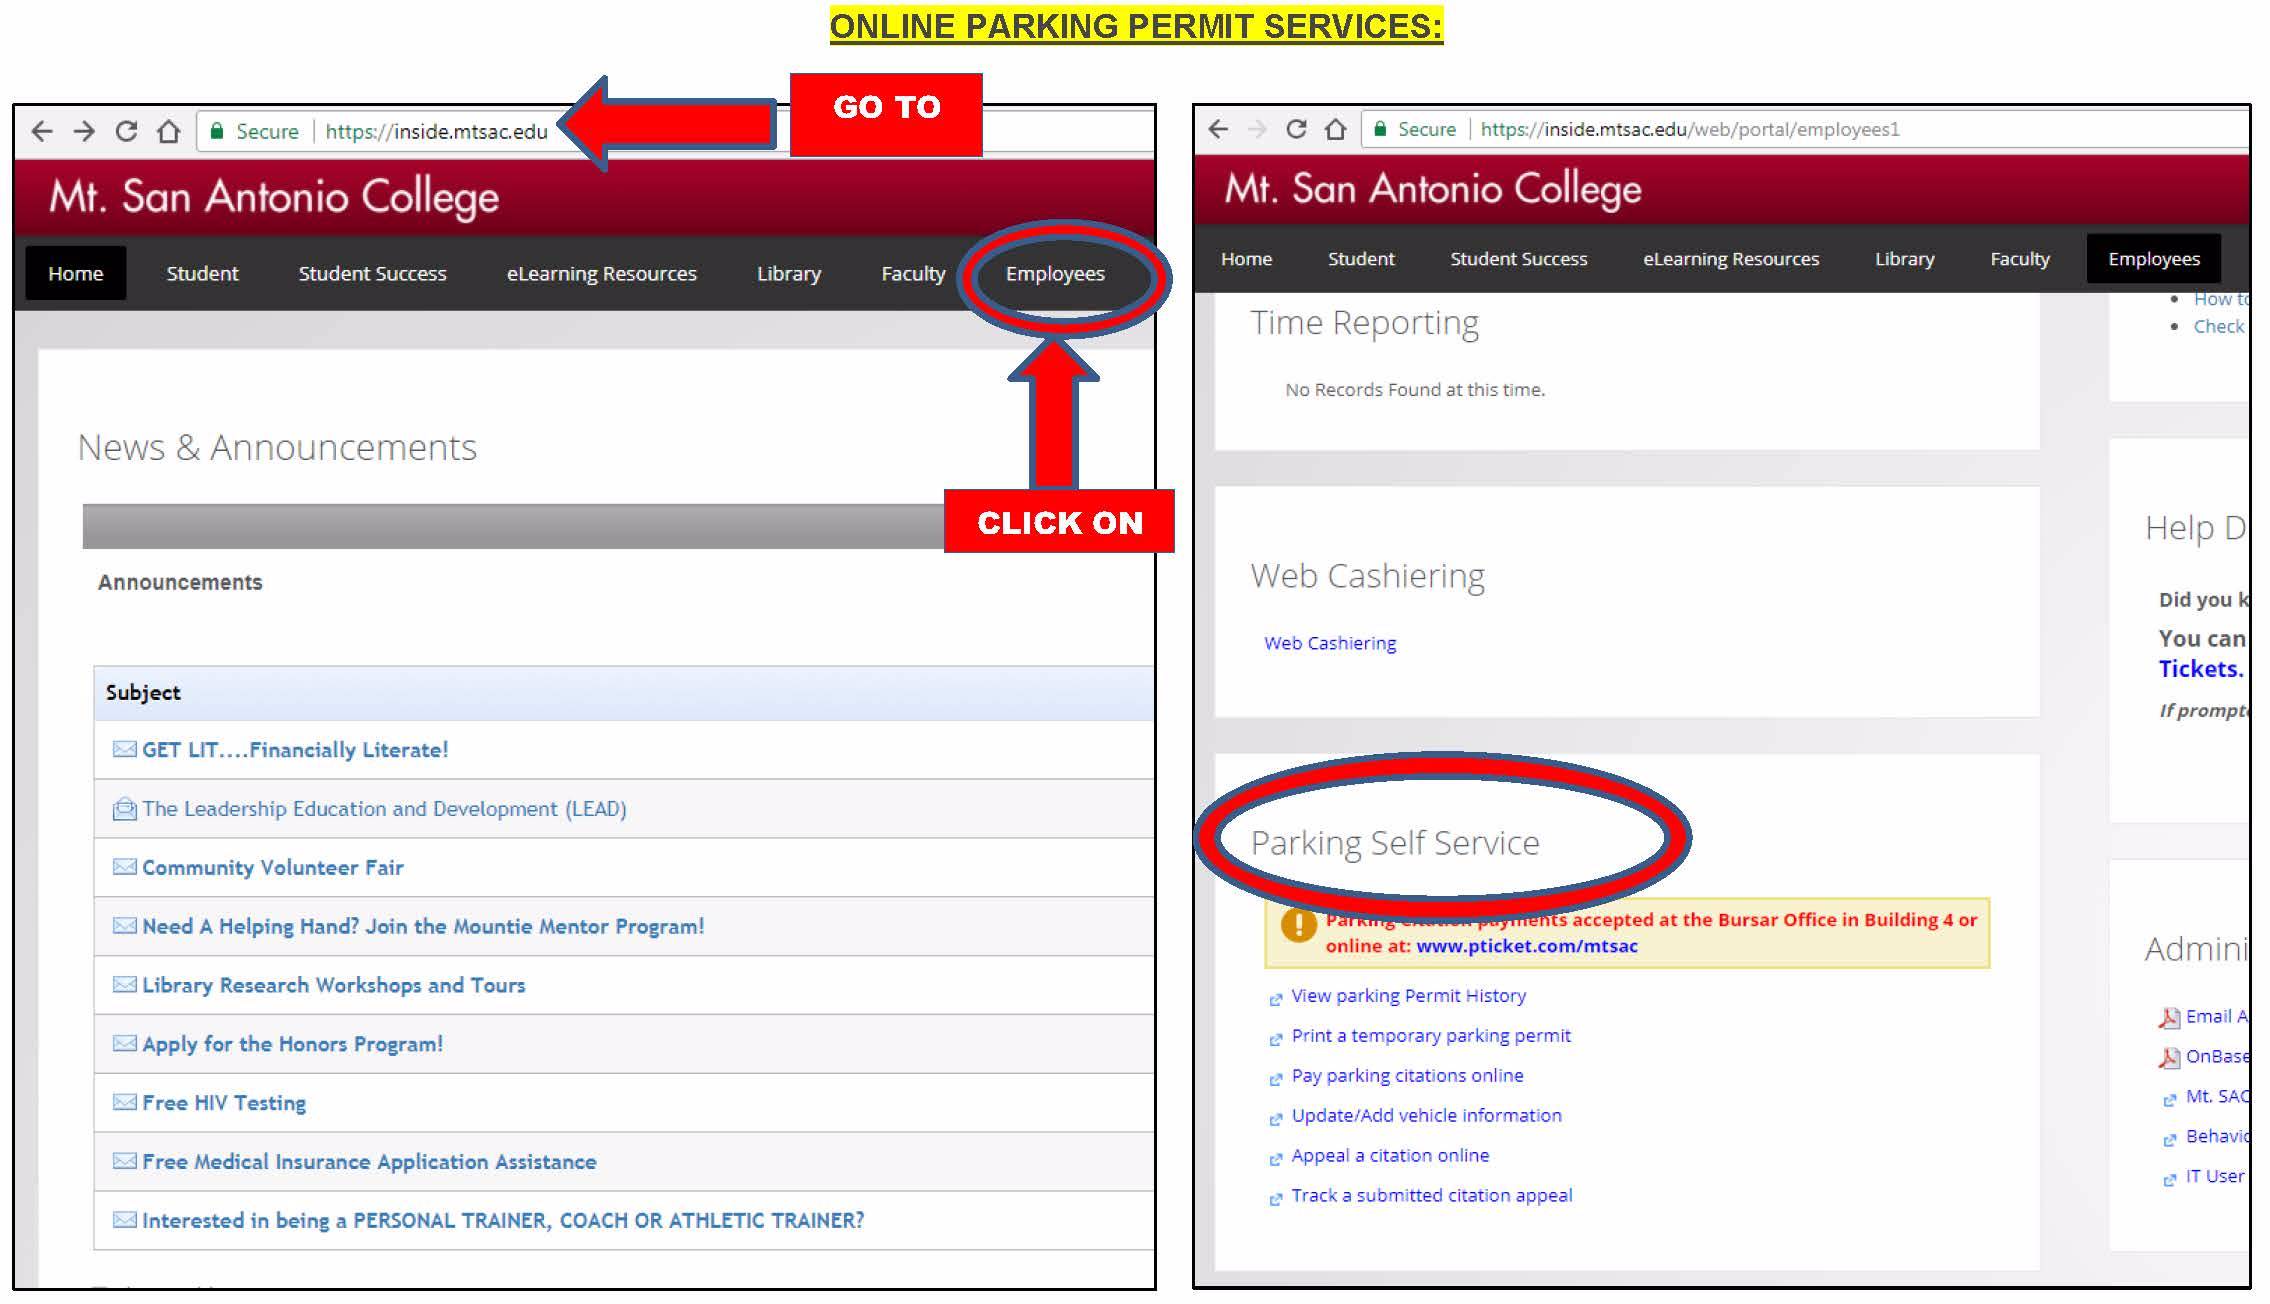Image resolution: width=2270 pixels, height=1304 pixels.
Task: Open Mountie Mentor Program announcement
Action: click(x=423, y=926)
